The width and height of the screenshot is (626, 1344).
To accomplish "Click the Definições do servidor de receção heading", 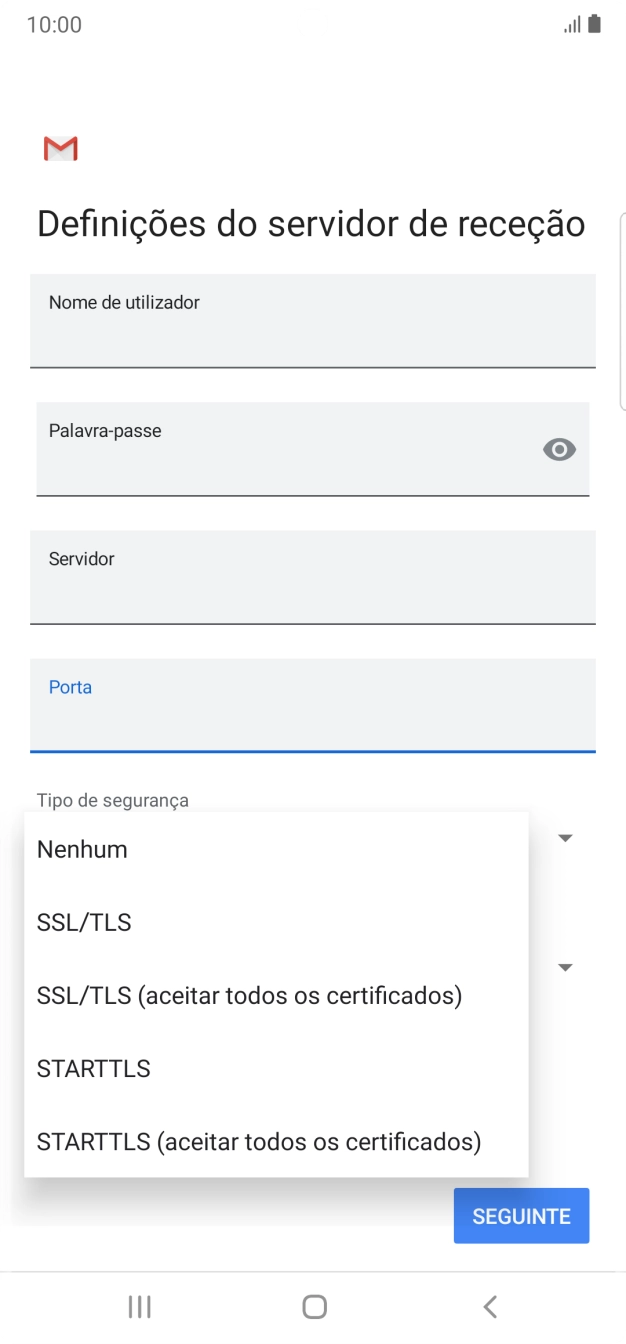I will [x=310, y=222].
